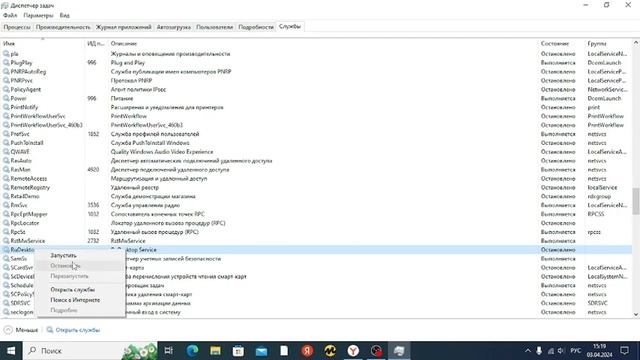The image size is (640, 360).
Task: Click the Открыть службы link at bottom
Action: [78, 330]
